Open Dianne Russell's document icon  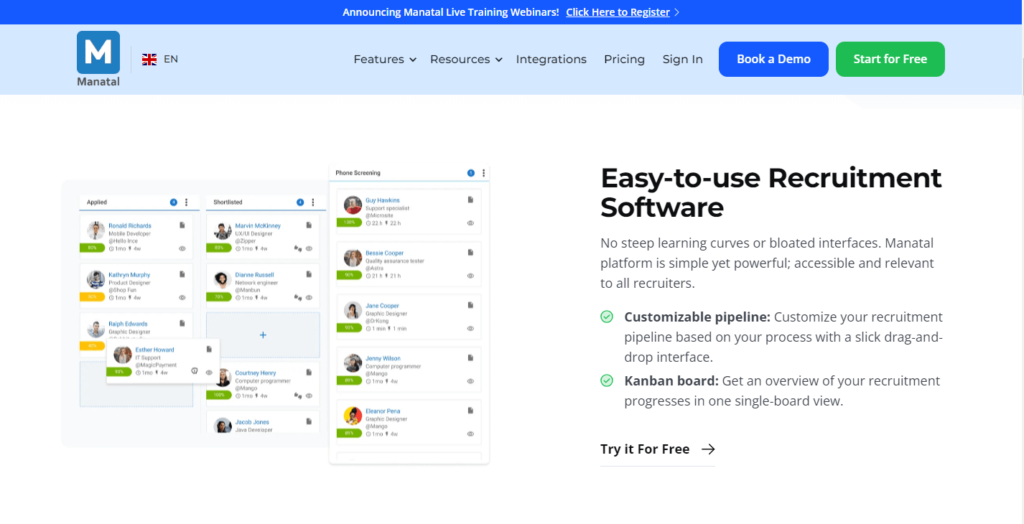tap(309, 274)
